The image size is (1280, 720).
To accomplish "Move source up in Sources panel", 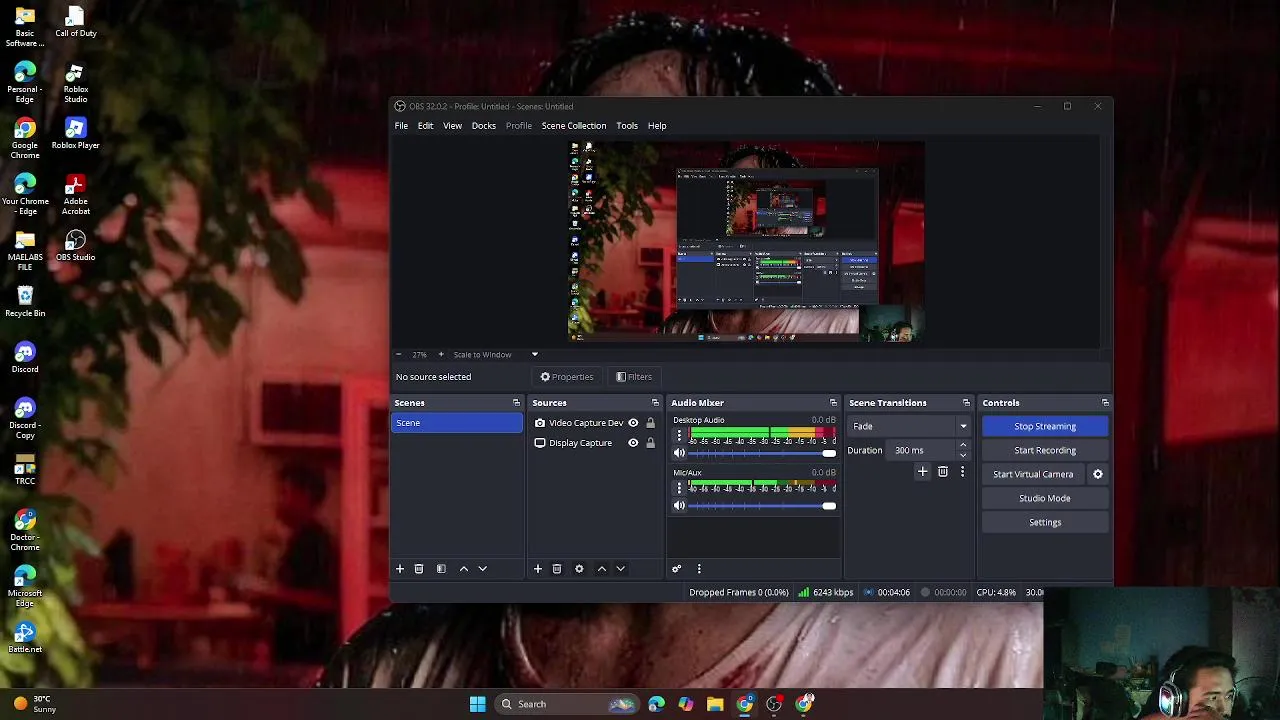I will pyautogui.click(x=602, y=569).
